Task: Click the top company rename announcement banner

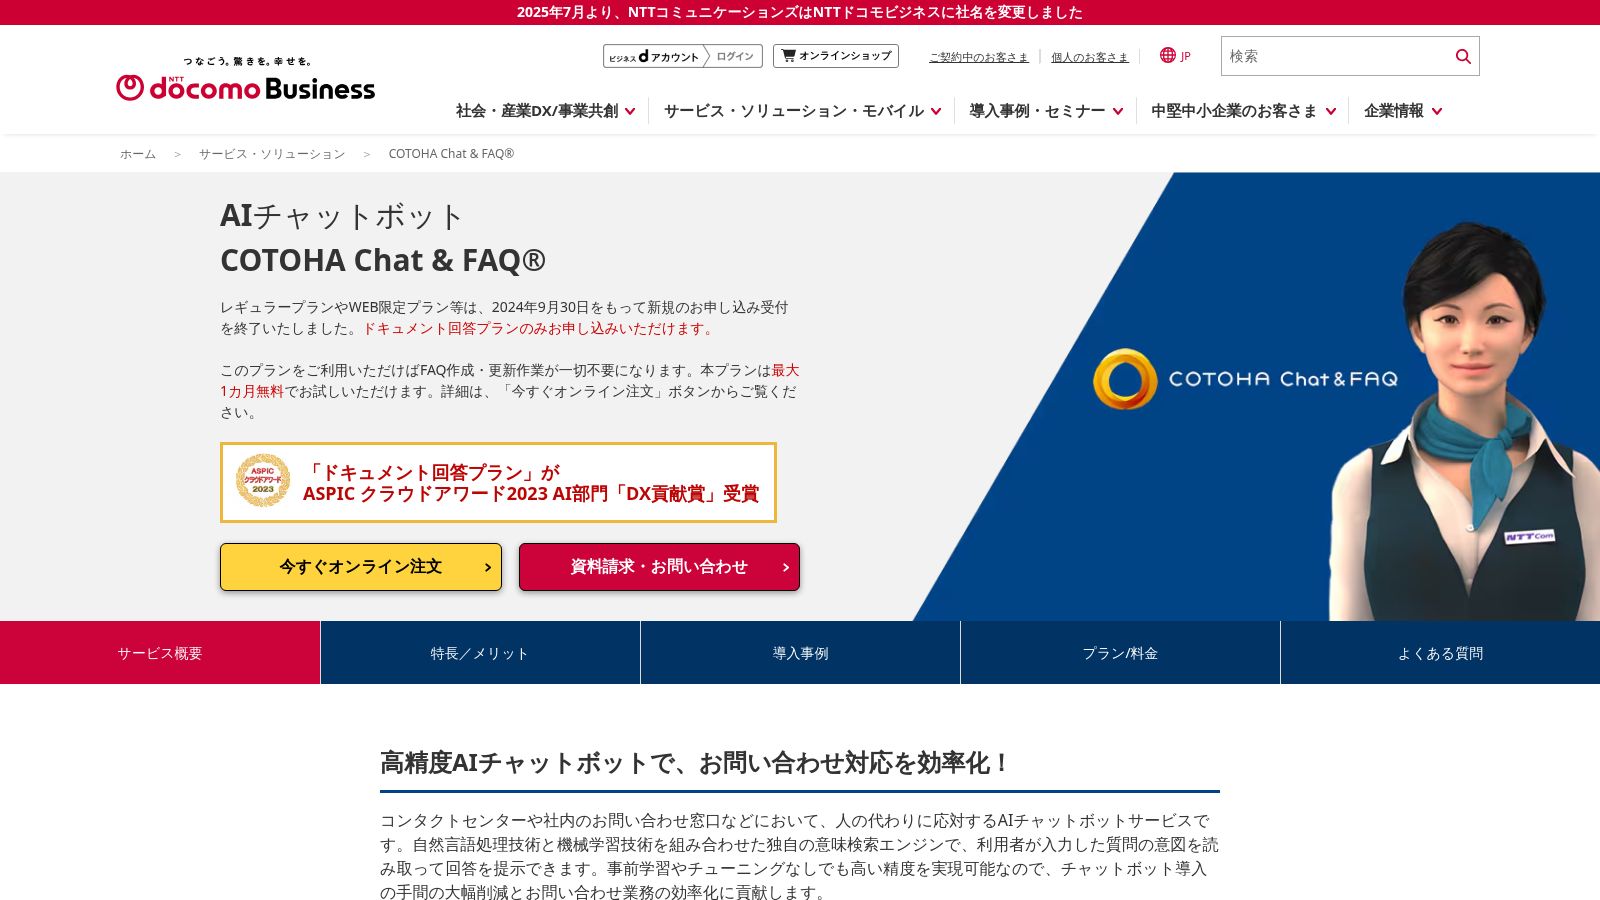Action: coord(800,12)
